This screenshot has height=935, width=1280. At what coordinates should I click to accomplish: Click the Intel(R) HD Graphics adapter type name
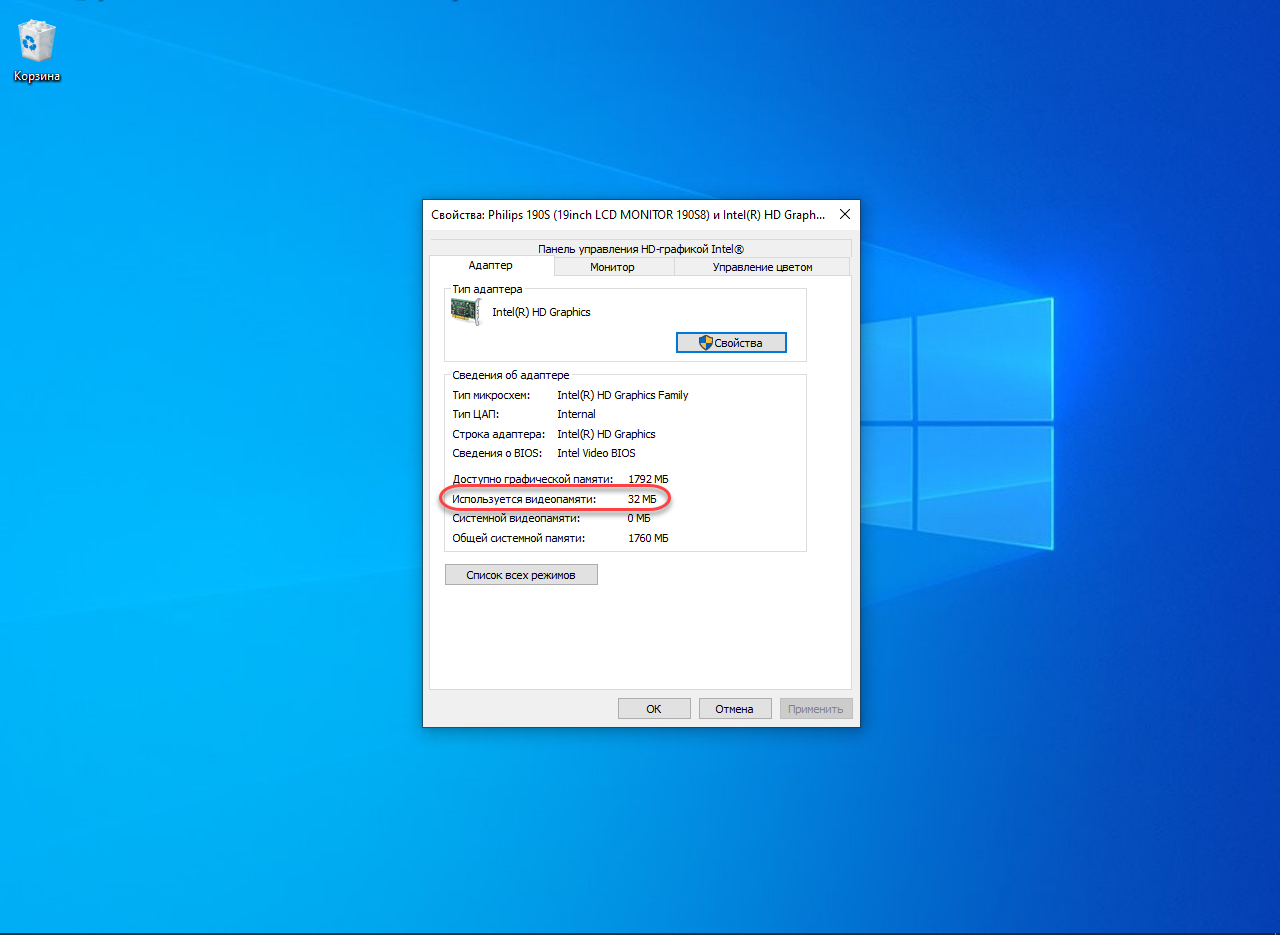tap(541, 312)
